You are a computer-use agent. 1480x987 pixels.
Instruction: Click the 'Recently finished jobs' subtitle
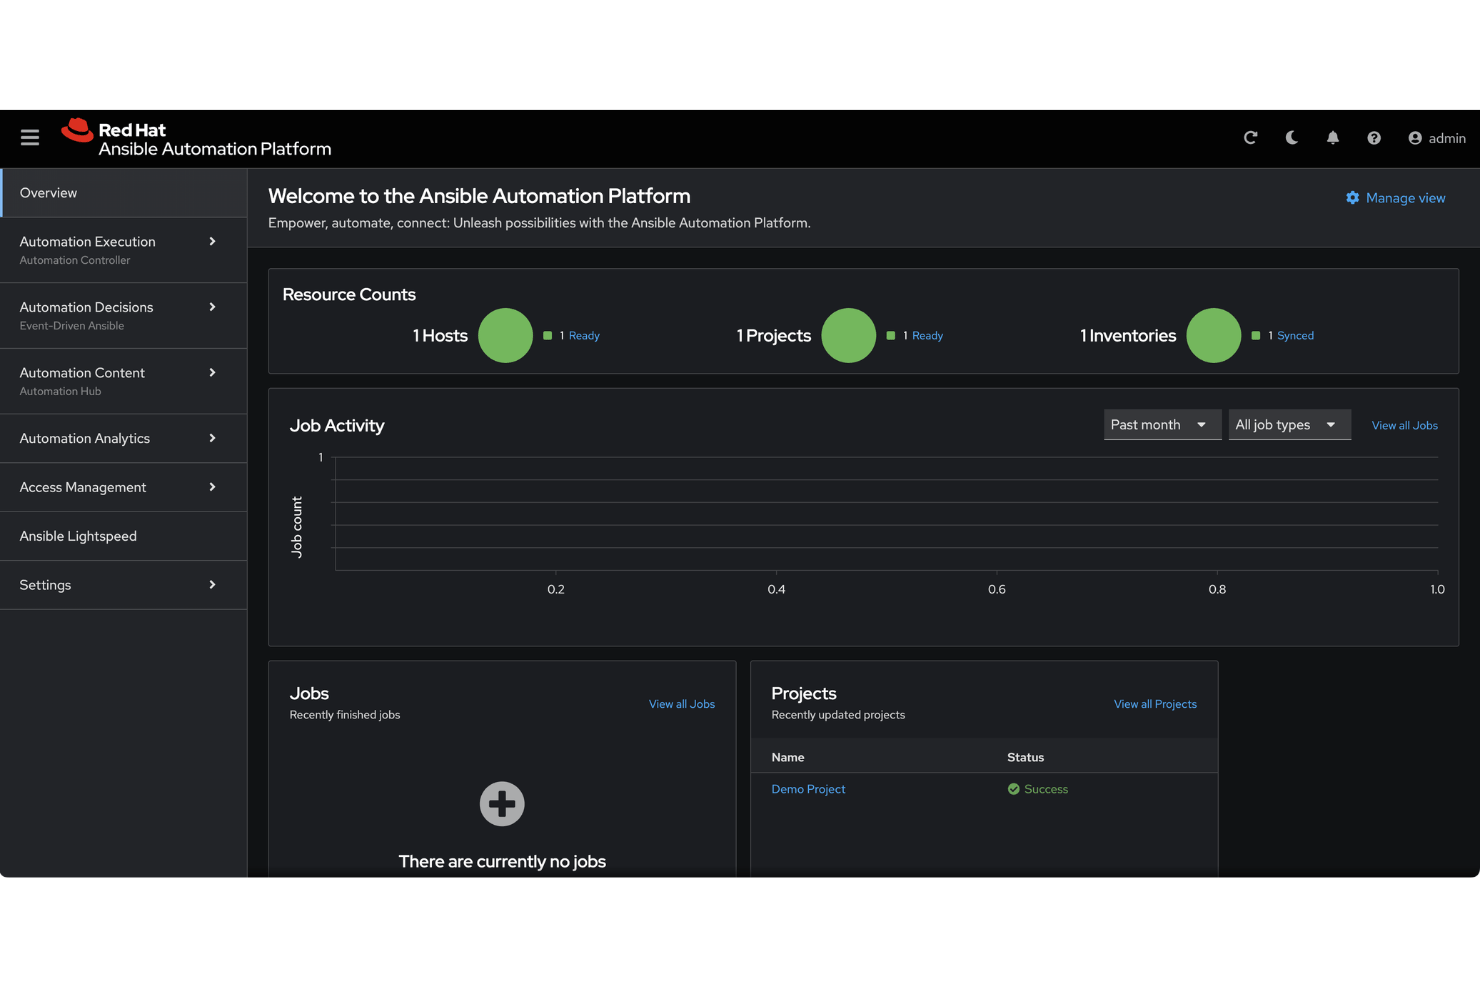pyautogui.click(x=345, y=715)
